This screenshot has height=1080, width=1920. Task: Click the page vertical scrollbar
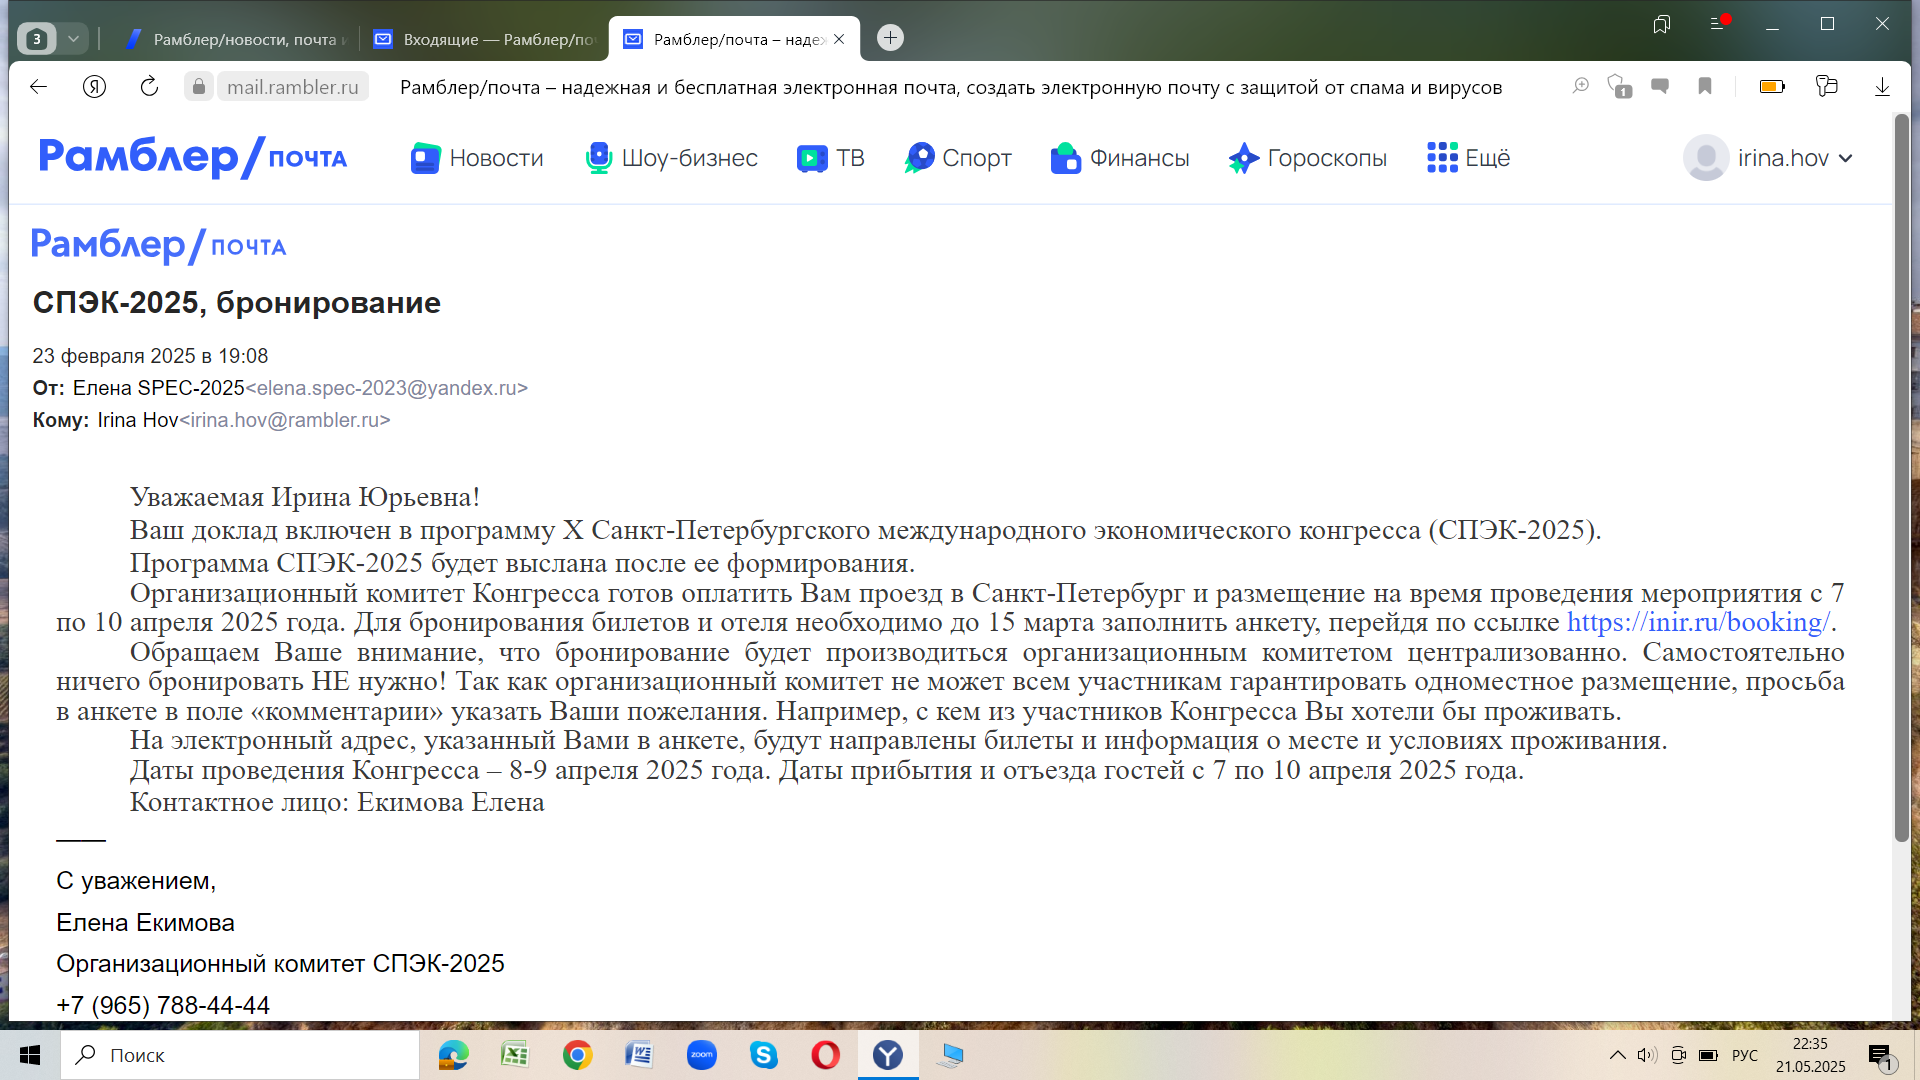click(x=1902, y=478)
